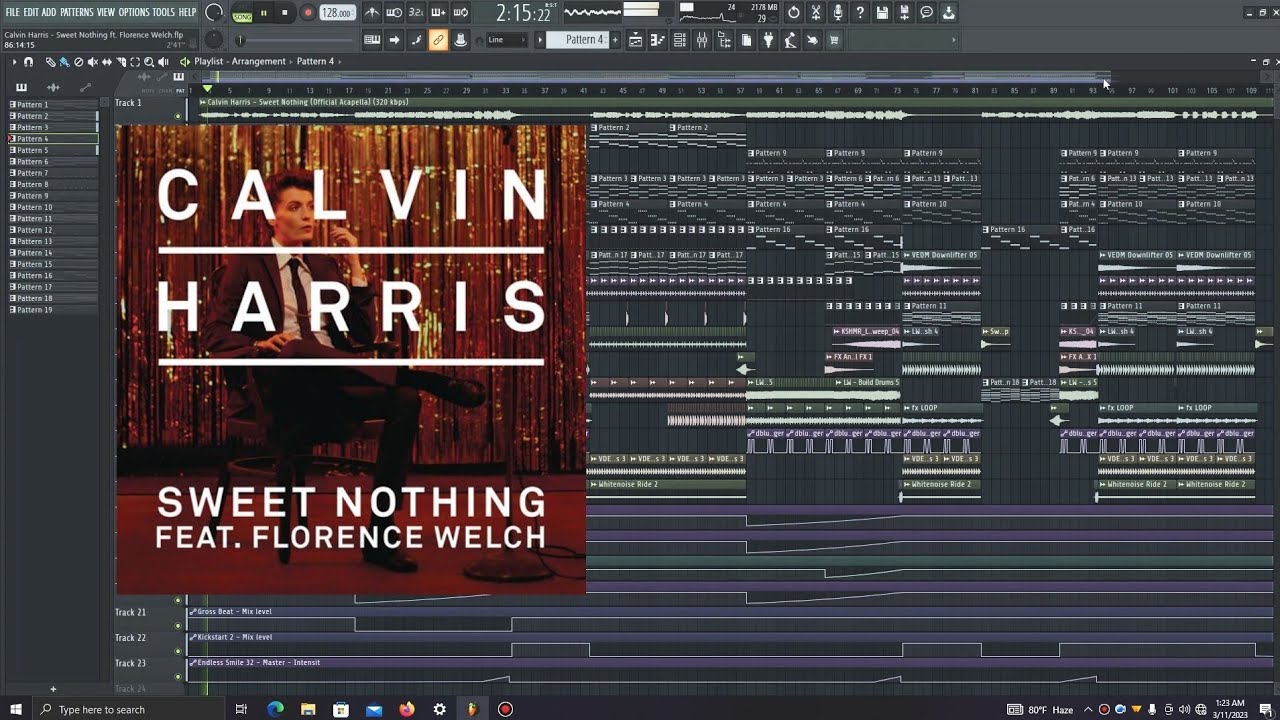This screenshot has height=720, width=1280.
Task: Adjust the master pitch knob
Action: [214, 40]
